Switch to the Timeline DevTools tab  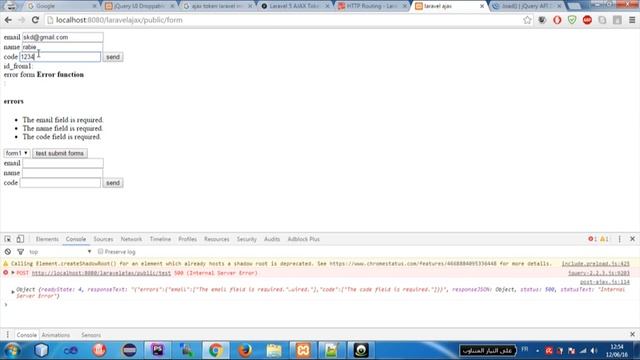tap(160, 239)
